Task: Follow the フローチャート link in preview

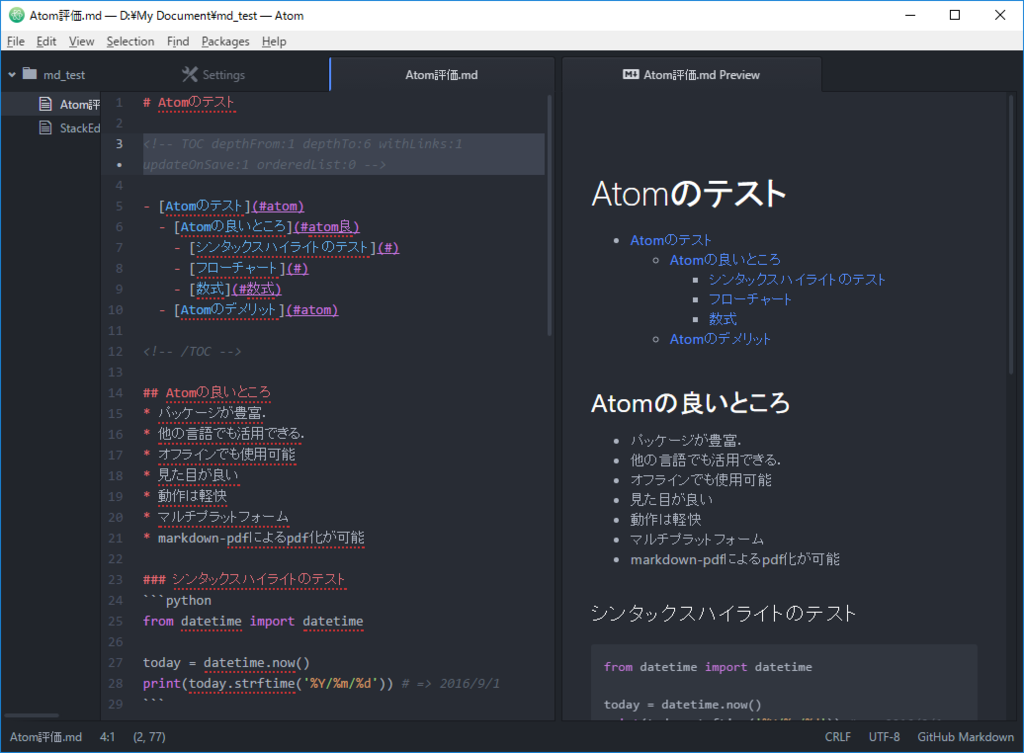Action: coord(750,299)
